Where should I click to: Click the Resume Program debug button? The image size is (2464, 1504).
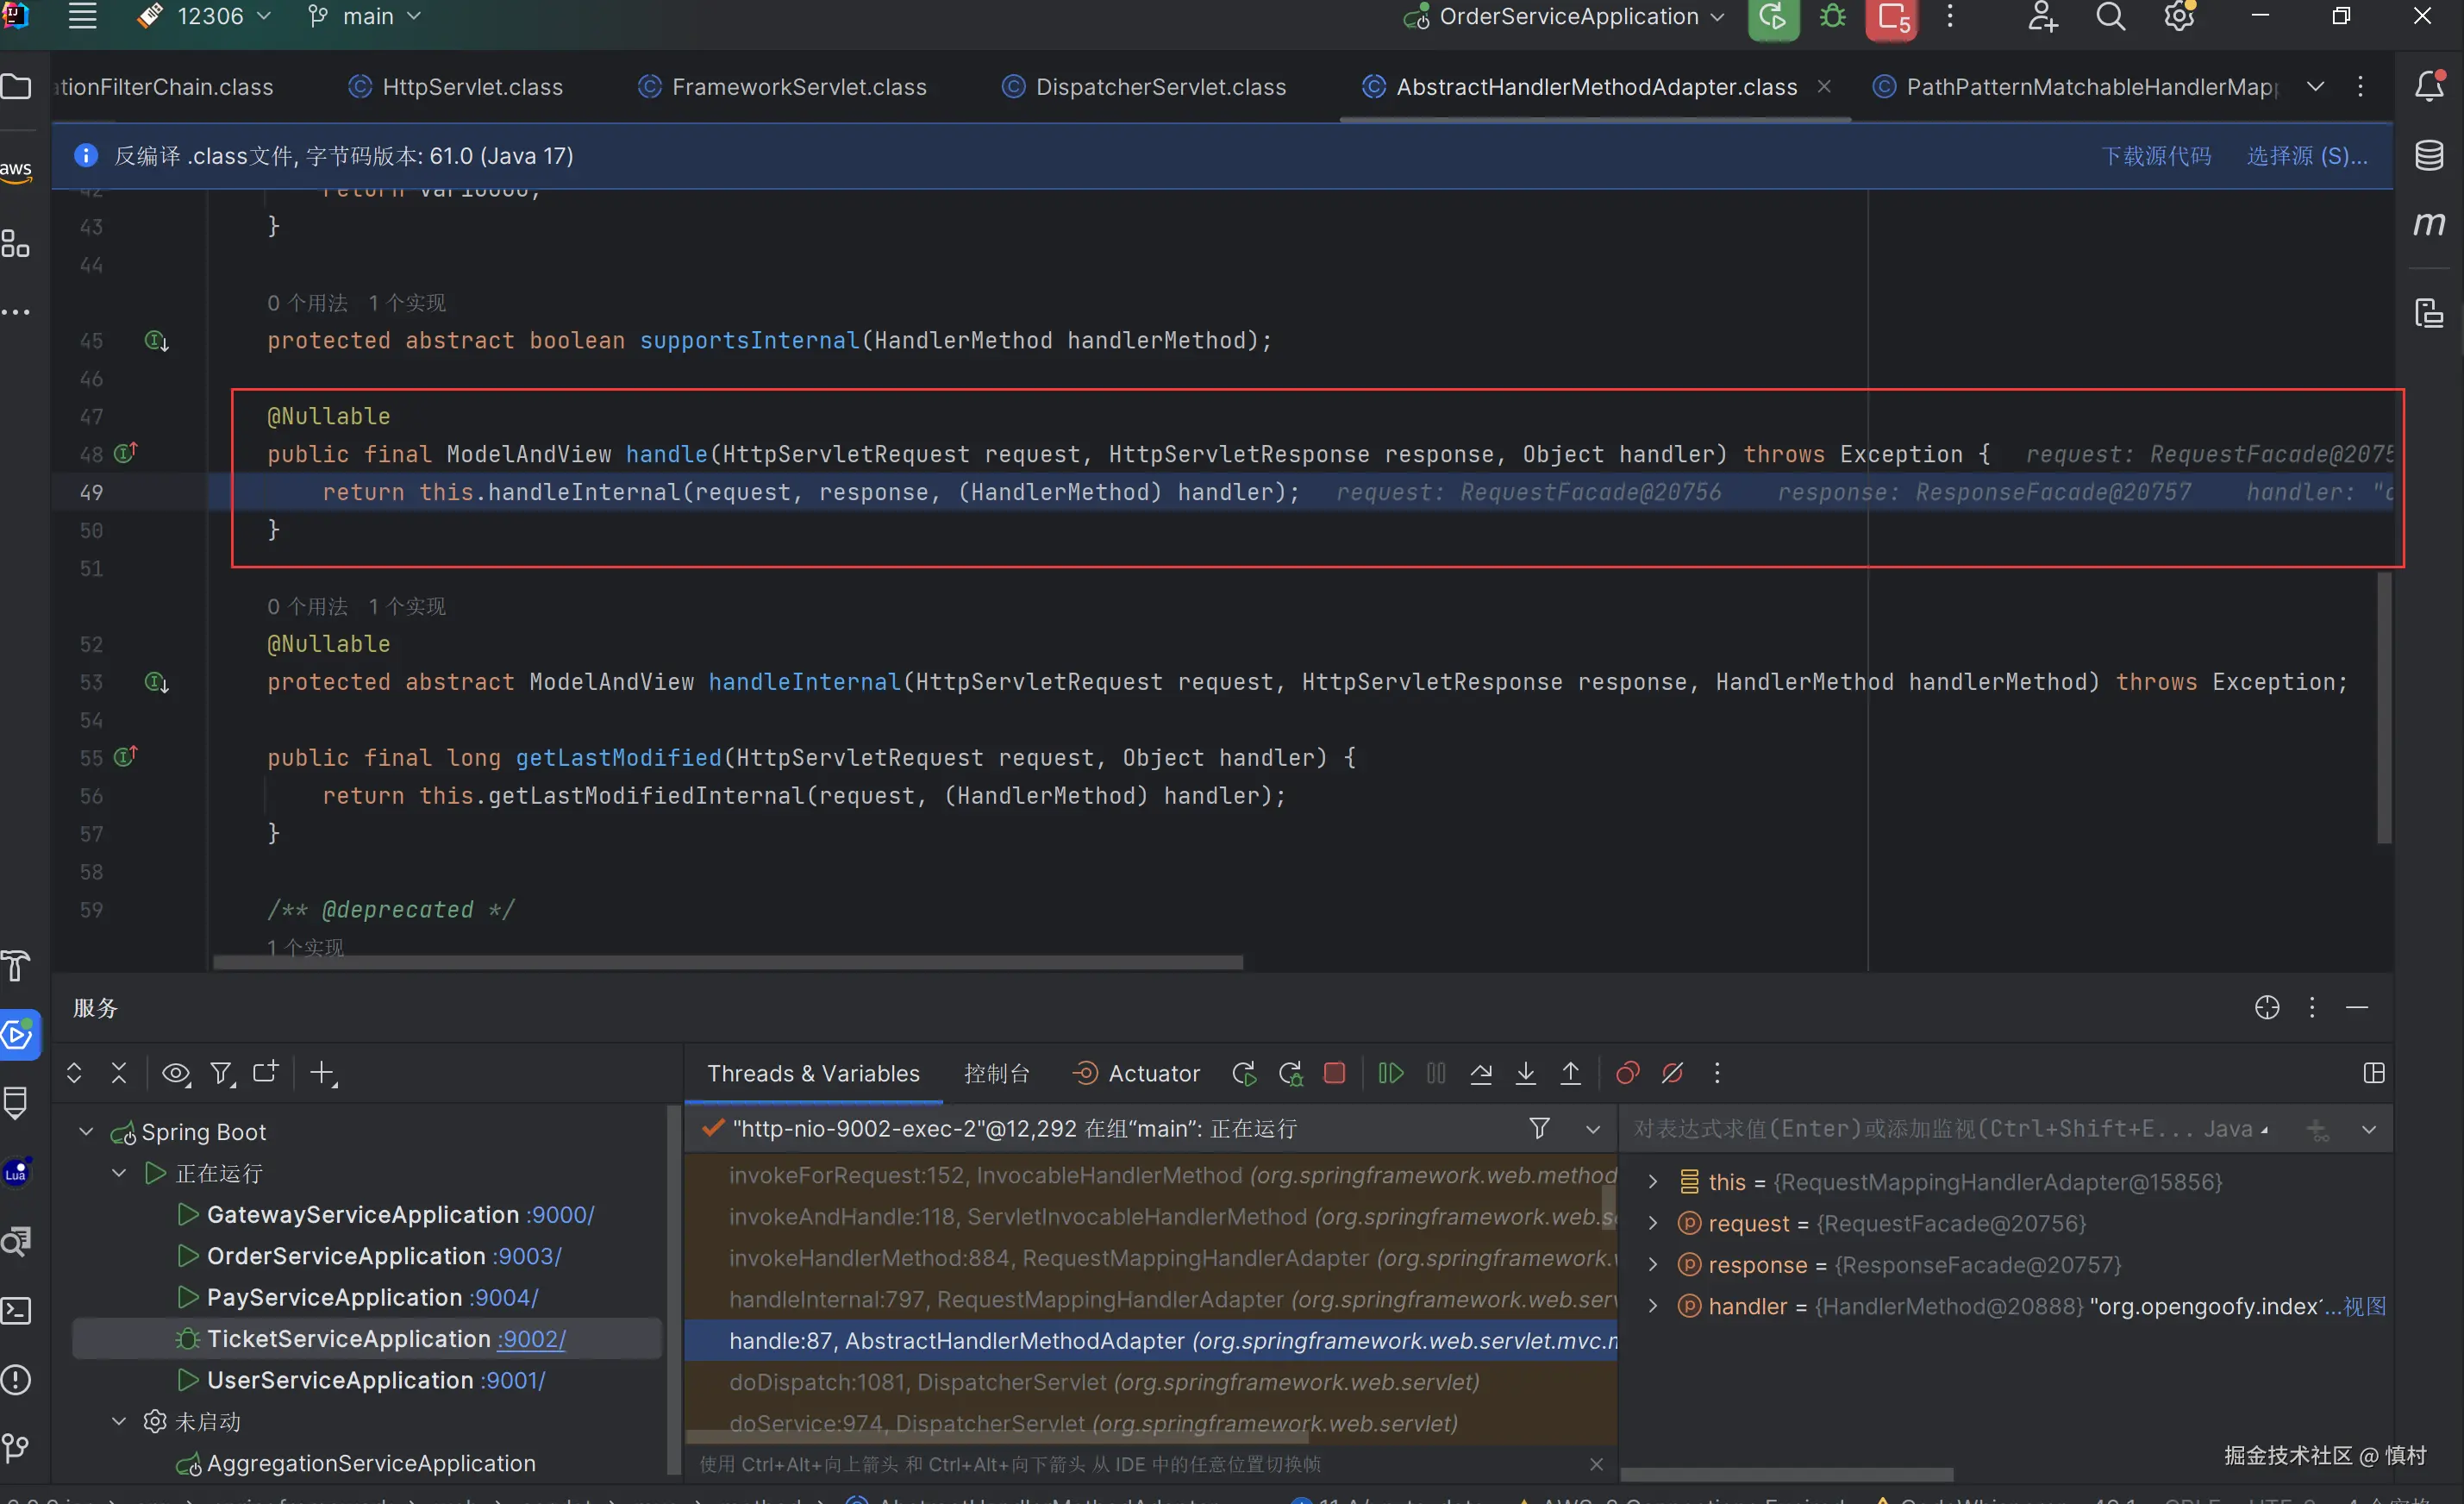tap(1390, 1073)
